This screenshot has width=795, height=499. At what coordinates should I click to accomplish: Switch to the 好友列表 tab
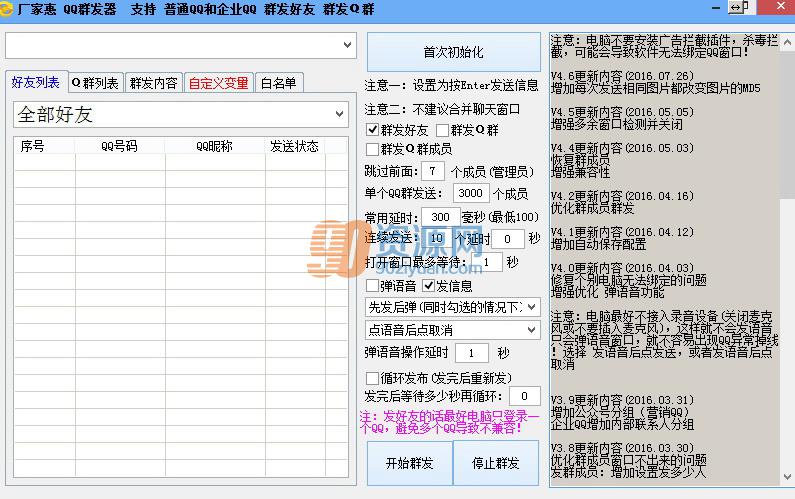pos(36,82)
